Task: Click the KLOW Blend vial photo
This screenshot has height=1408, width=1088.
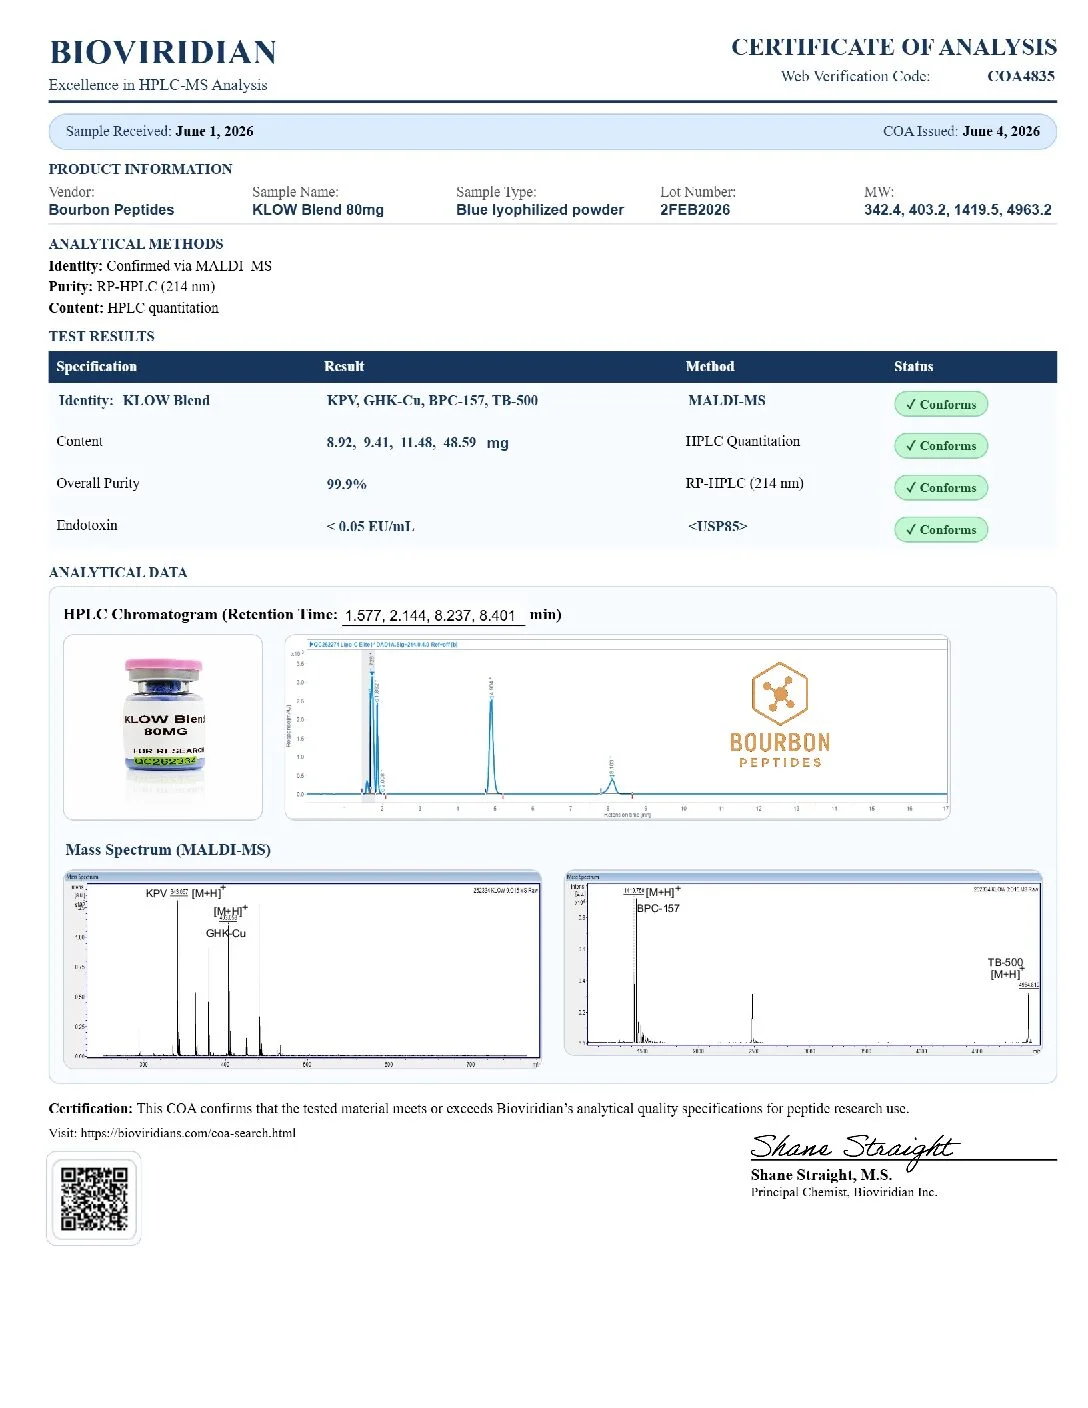Action: (164, 727)
